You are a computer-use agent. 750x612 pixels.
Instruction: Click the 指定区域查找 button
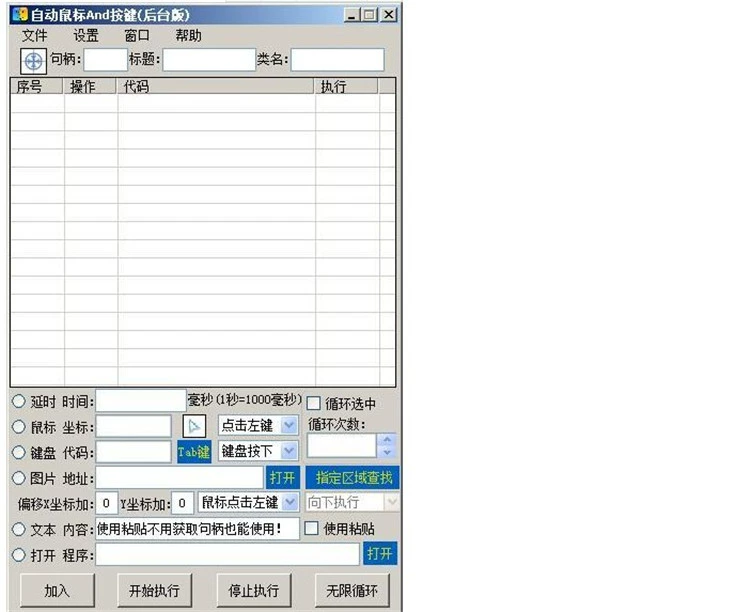[x=353, y=478]
